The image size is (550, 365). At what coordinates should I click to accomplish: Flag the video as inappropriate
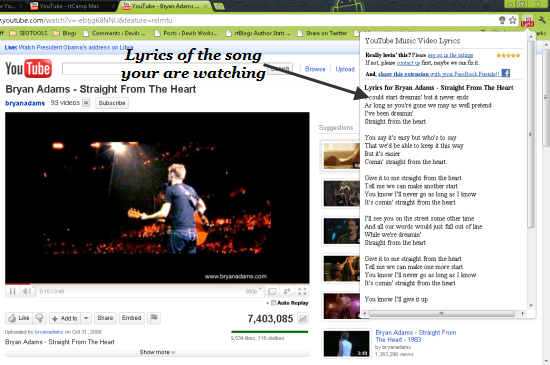coord(154,318)
